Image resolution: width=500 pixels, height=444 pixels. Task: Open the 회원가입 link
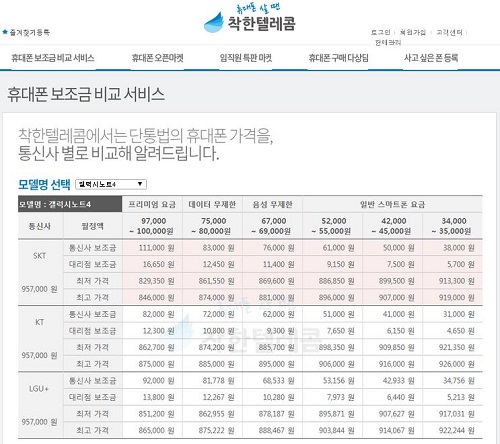coord(413,32)
